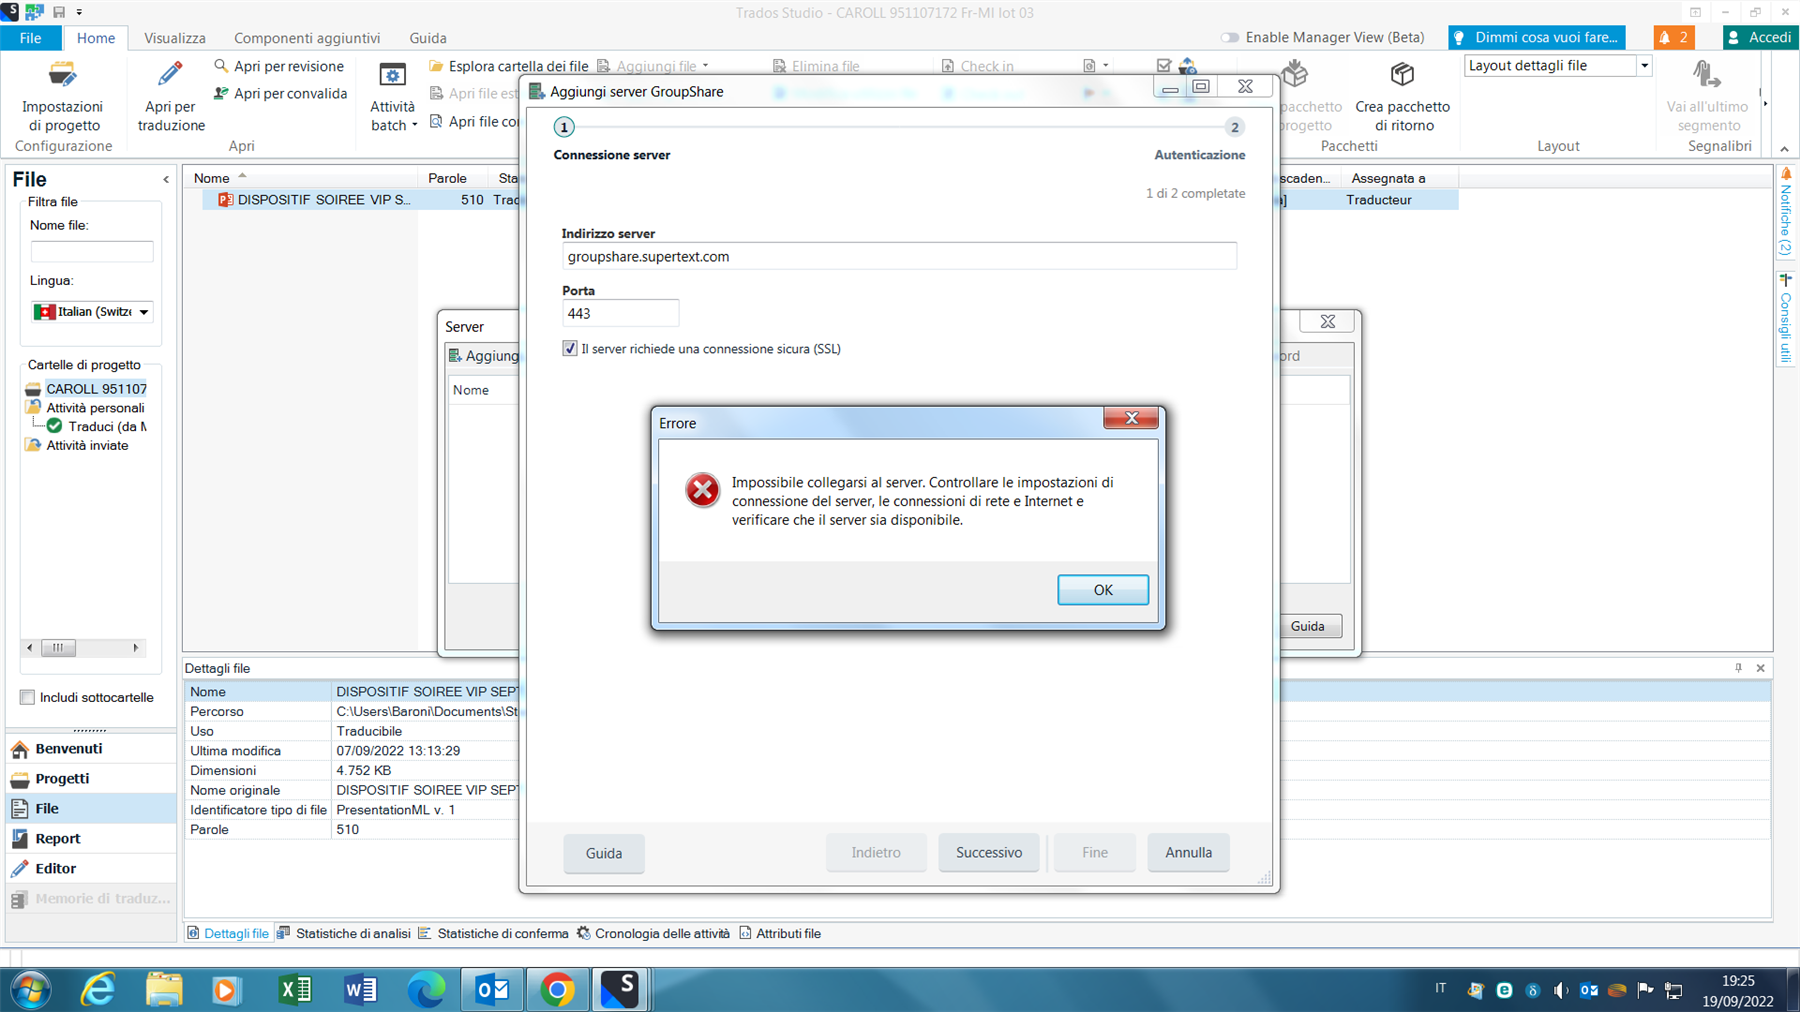
Task: Click Esplora cartella dei file
Action: coord(508,66)
